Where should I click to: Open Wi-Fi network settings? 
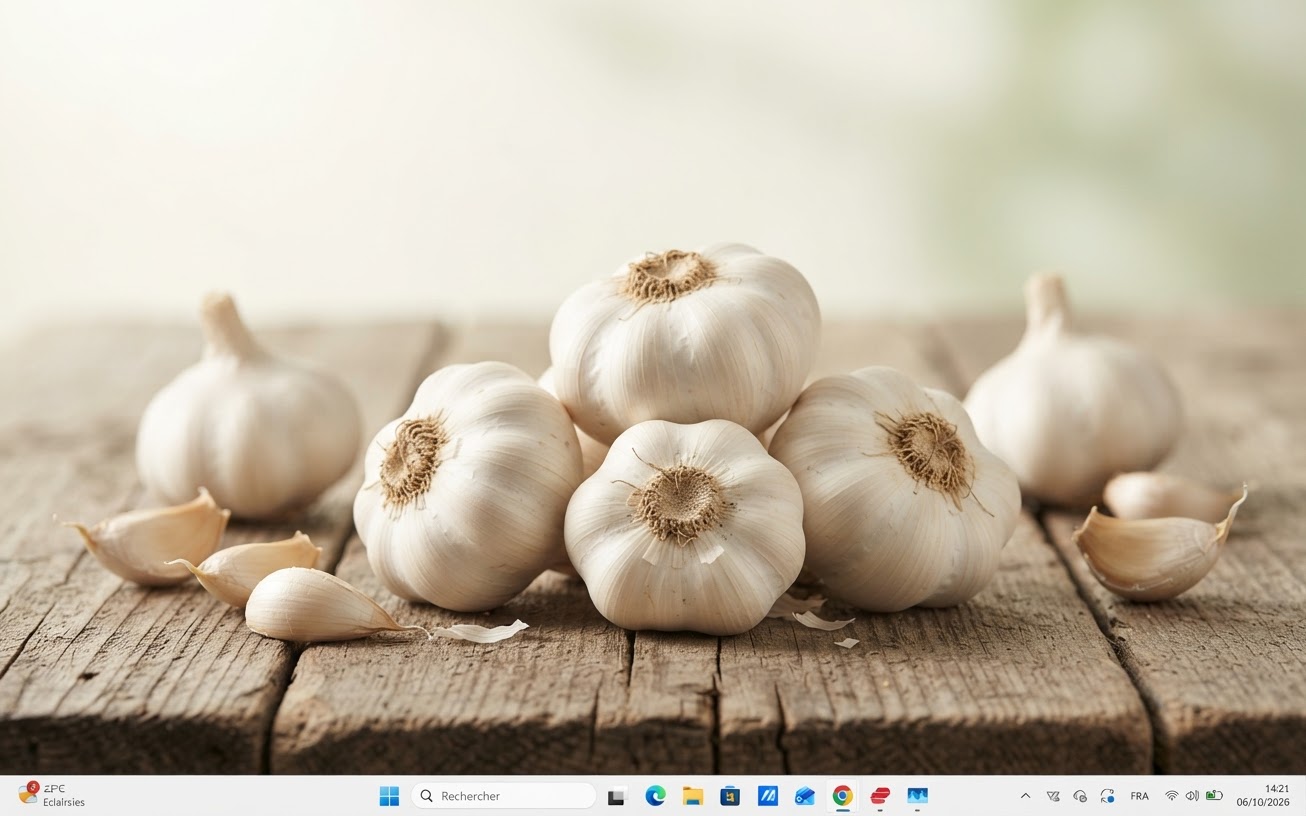(1171, 796)
